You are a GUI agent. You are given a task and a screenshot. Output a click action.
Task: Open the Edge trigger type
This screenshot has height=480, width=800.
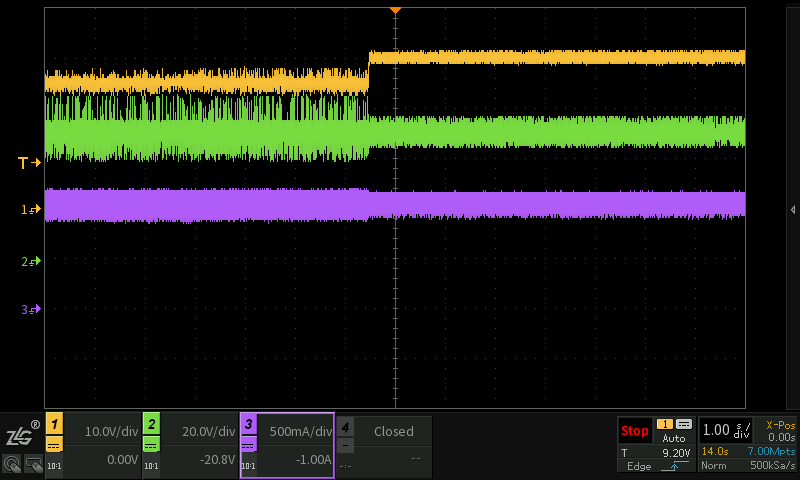point(639,466)
